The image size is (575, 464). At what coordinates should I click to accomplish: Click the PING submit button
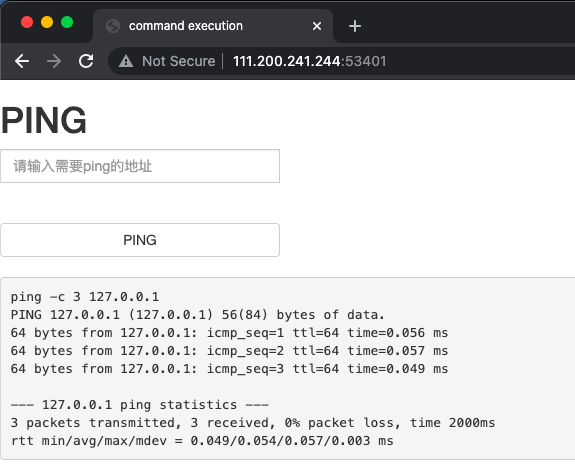tap(140, 240)
